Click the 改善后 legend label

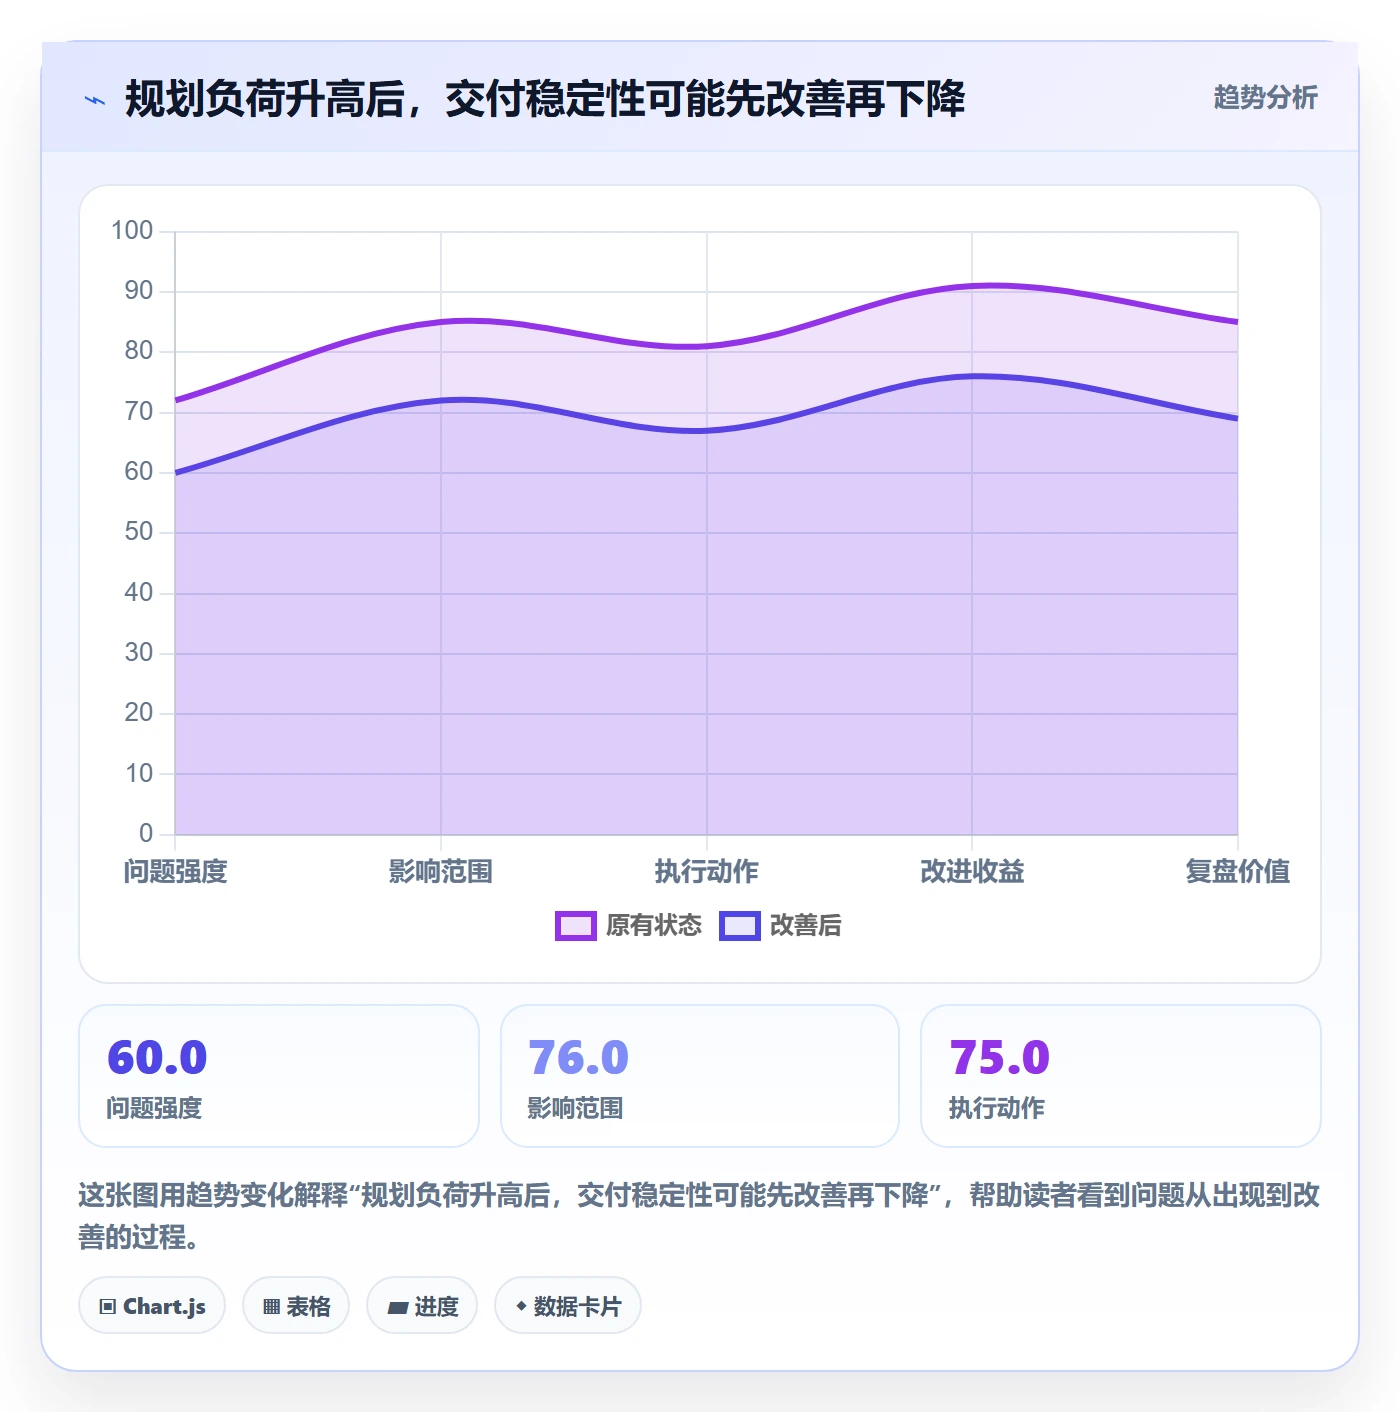click(x=806, y=926)
